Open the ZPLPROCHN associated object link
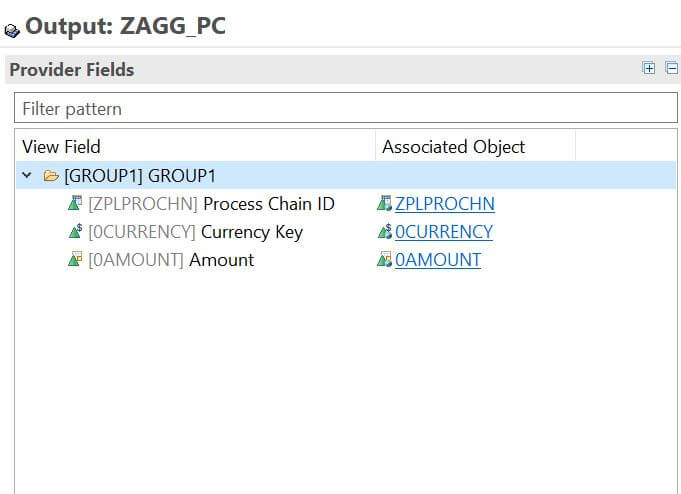681x494 pixels. coord(445,204)
